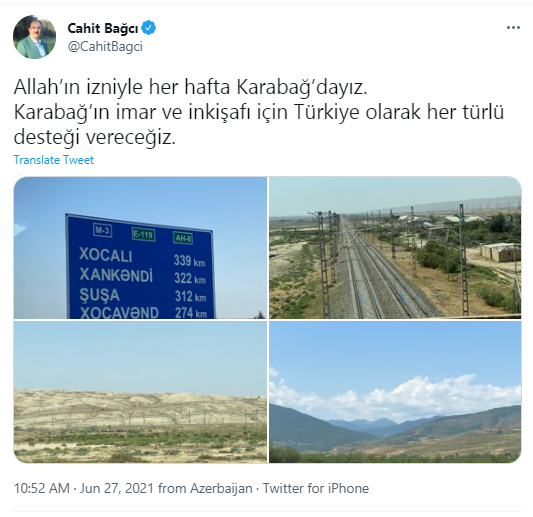Open the blue road sign photo

point(140,248)
